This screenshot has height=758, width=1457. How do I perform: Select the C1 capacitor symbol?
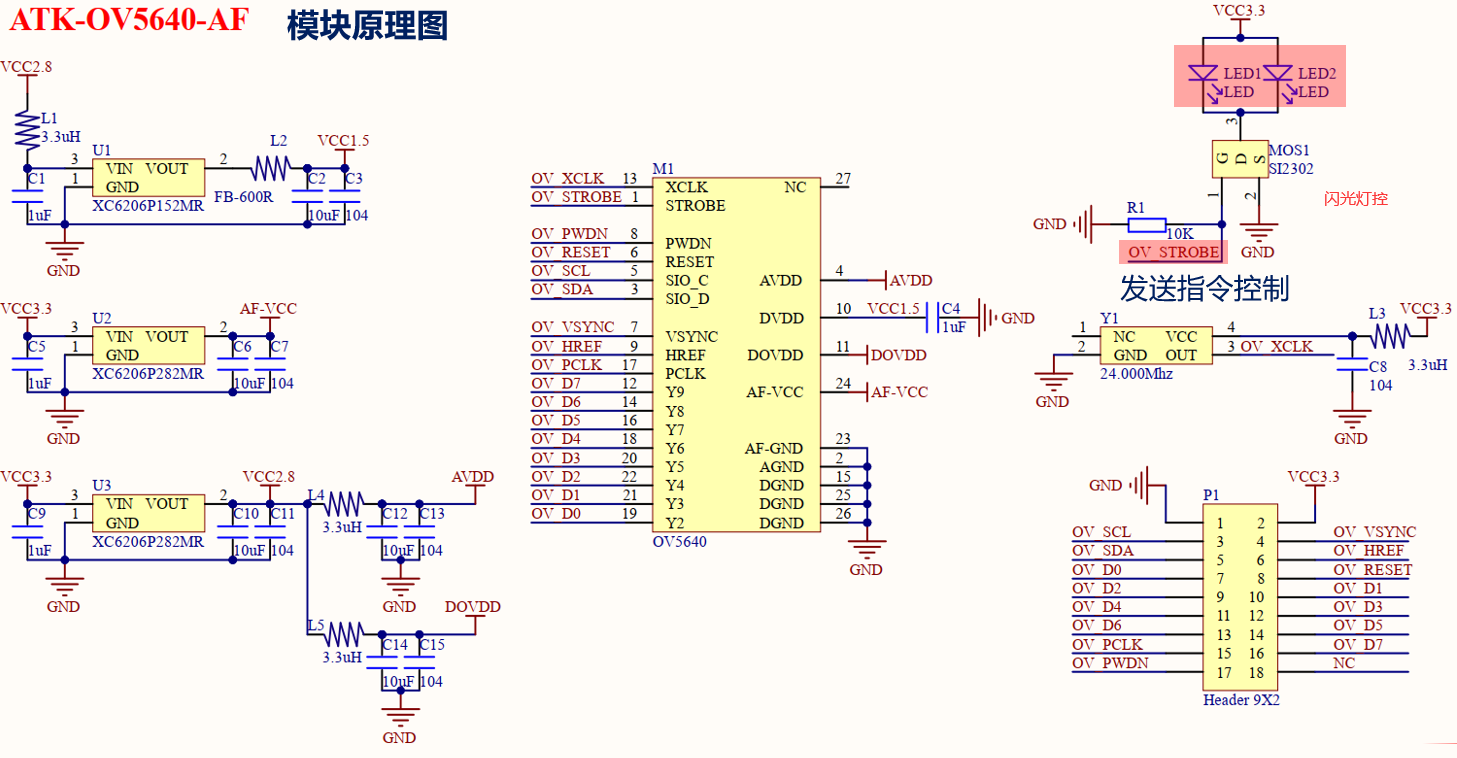click(x=27, y=197)
